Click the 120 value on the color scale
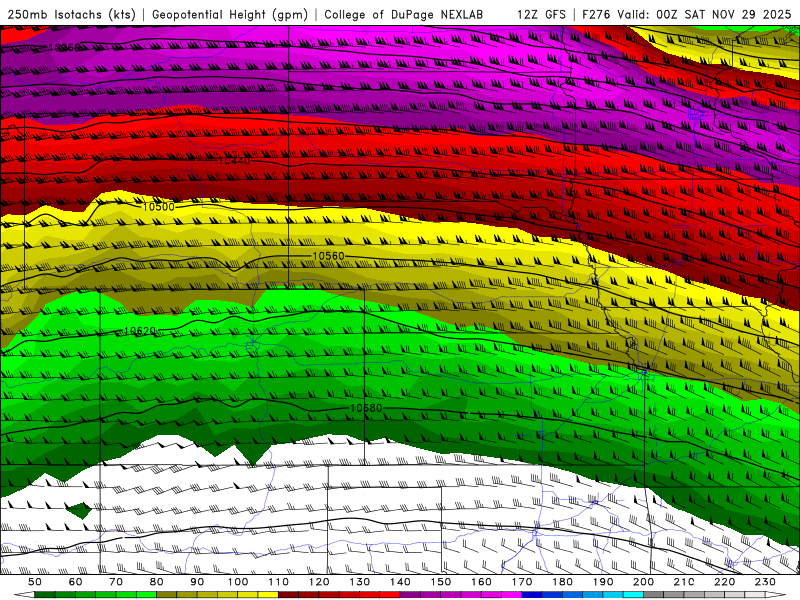The image size is (800, 600). [x=319, y=582]
